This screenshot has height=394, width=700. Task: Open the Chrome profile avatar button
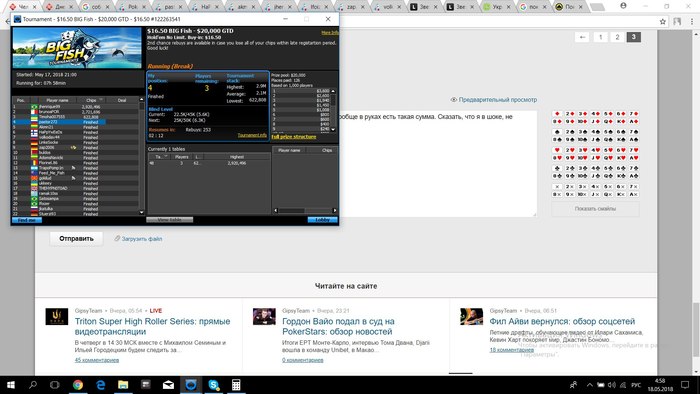(x=623, y=6)
